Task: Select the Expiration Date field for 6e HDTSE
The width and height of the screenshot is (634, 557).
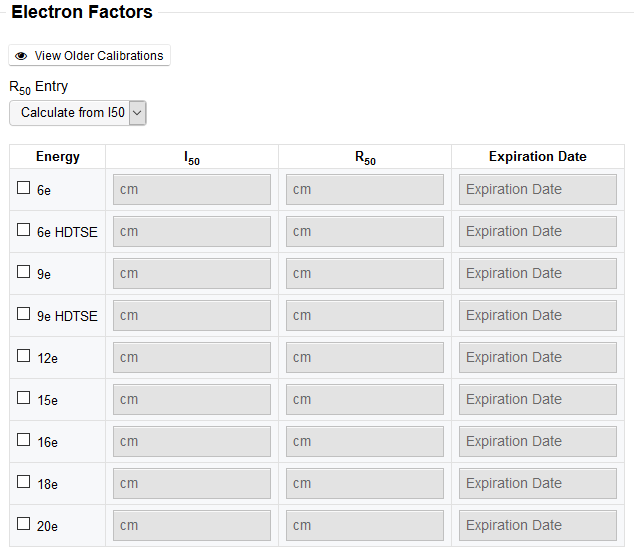Action: [x=538, y=232]
